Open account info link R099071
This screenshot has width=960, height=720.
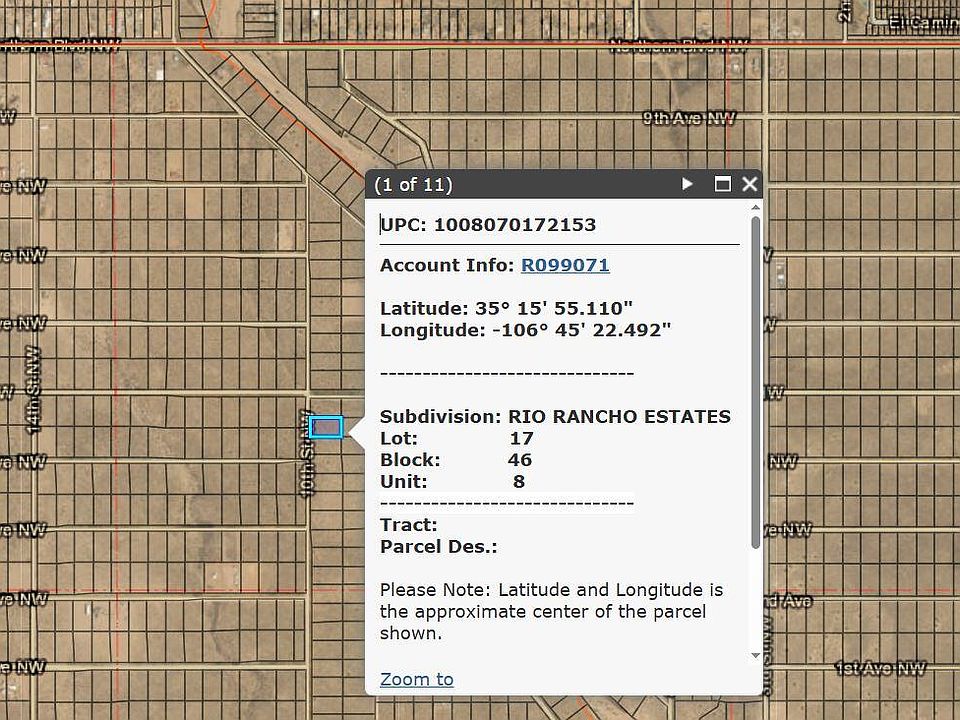click(x=565, y=265)
